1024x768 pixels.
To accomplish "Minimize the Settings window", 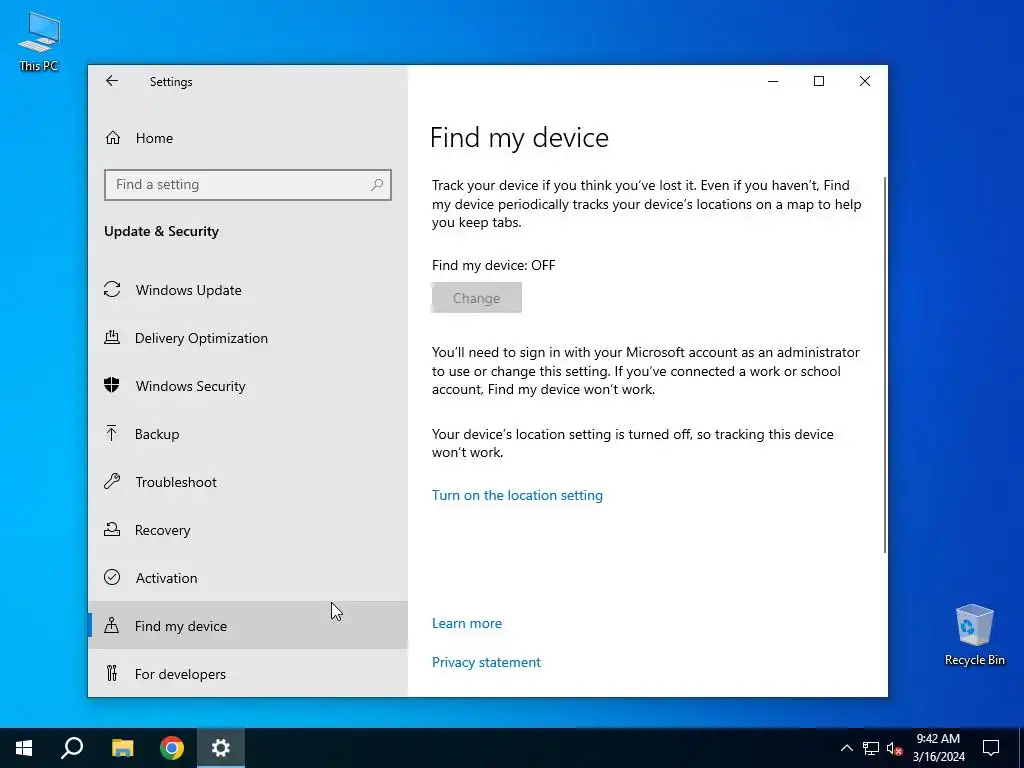I will 773,81.
